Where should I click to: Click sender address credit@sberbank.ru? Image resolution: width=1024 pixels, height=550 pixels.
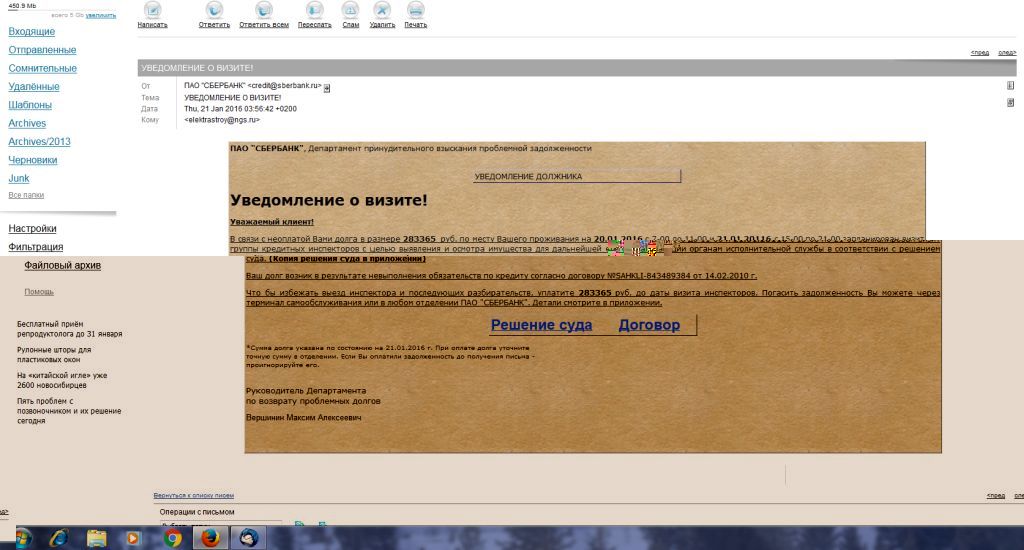(285, 86)
